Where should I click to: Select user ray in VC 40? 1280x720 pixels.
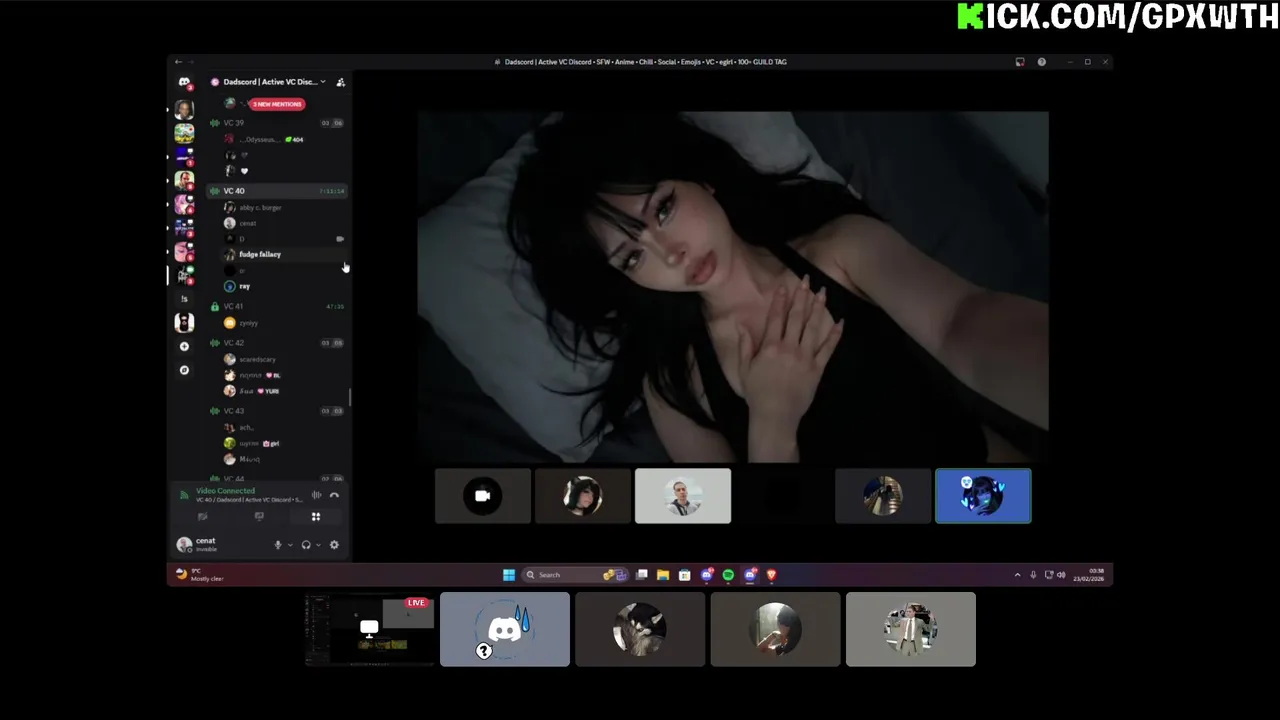(244, 286)
